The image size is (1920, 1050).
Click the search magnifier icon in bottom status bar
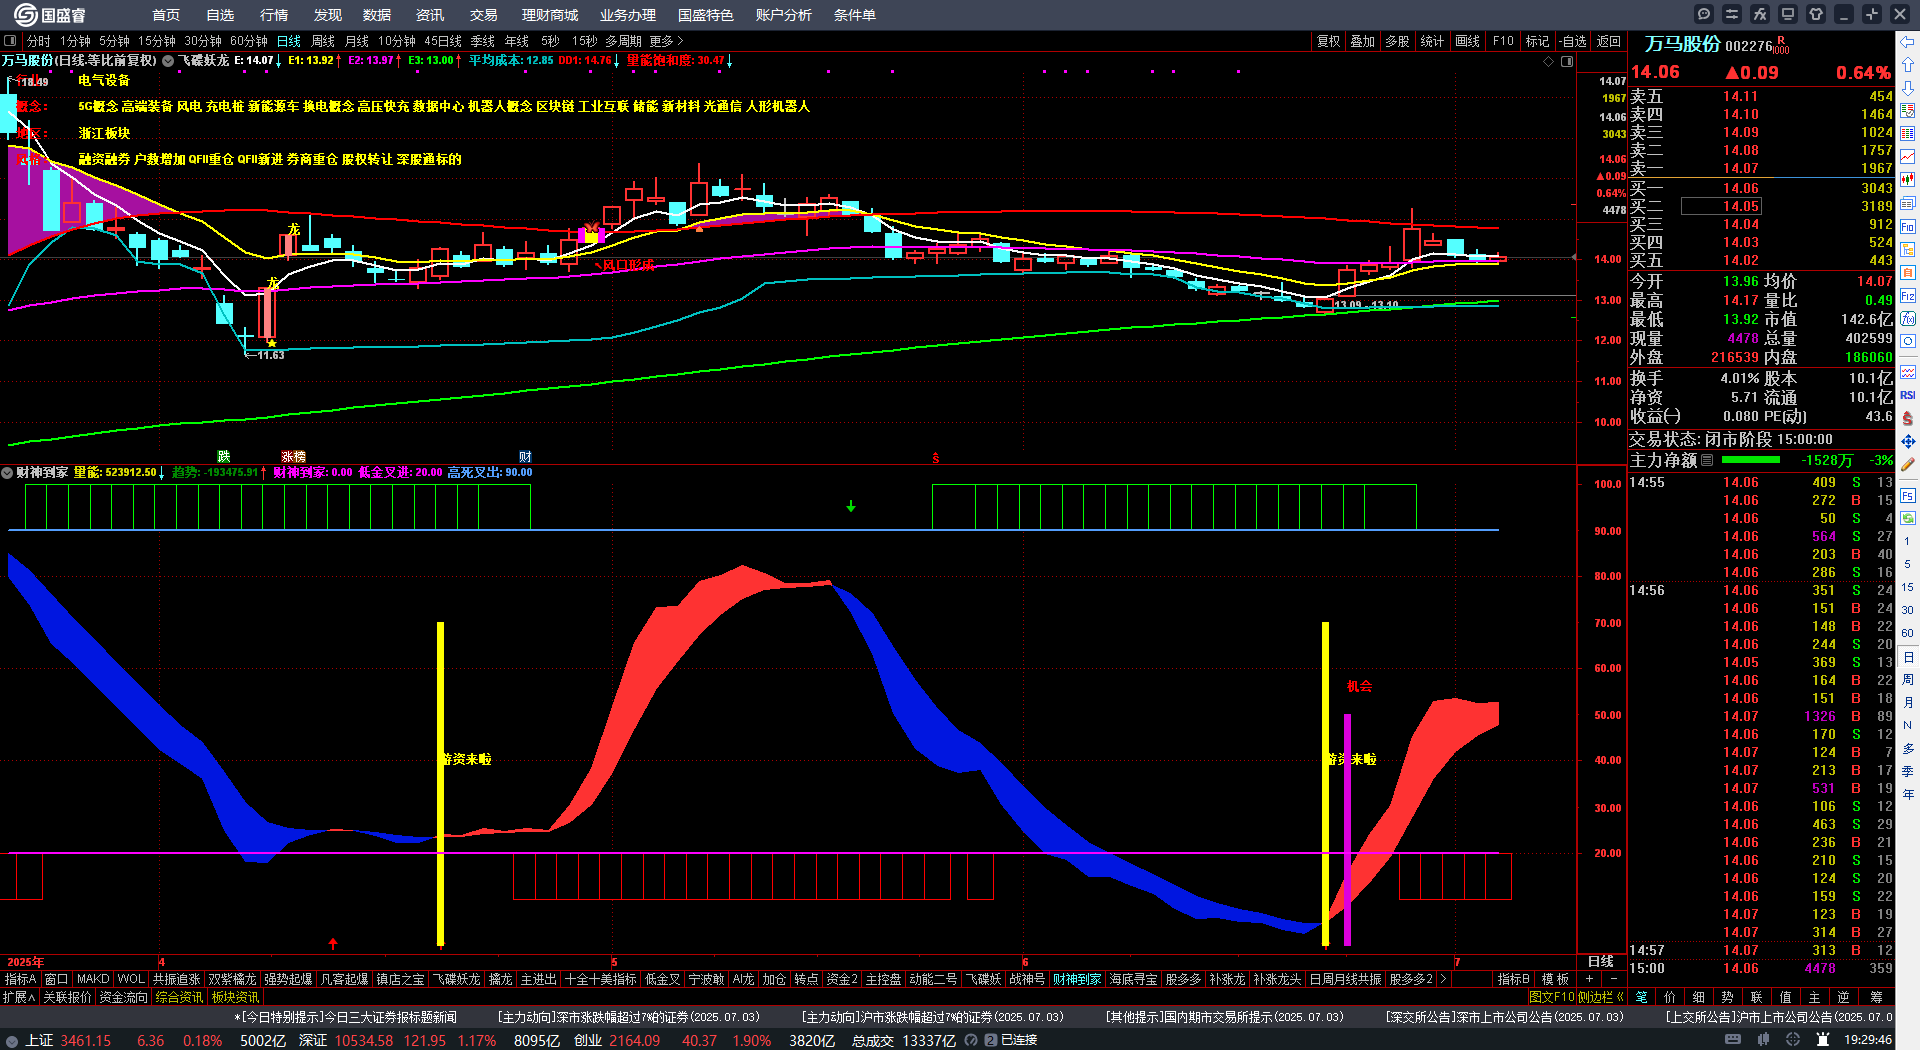(971, 1040)
